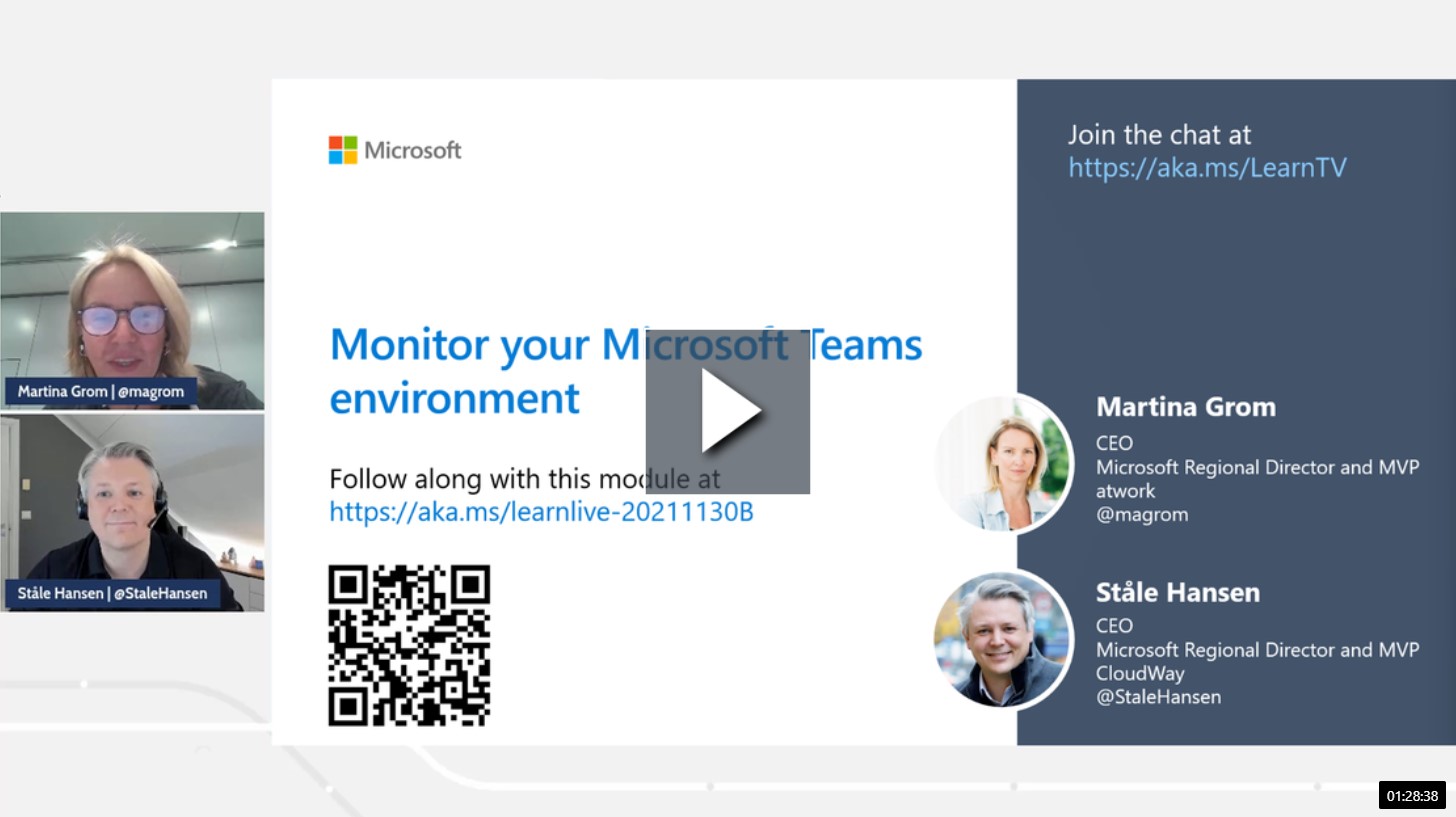Screen dimensions: 1456x817
Task: Click the 'Join the chat at' text
Action: coord(1159,135)
